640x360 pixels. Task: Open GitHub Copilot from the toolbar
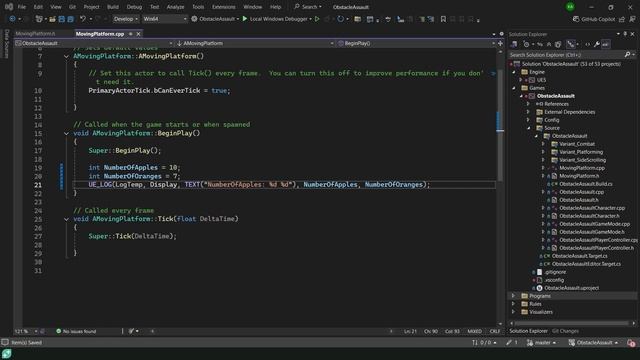[x=594, y=19]
